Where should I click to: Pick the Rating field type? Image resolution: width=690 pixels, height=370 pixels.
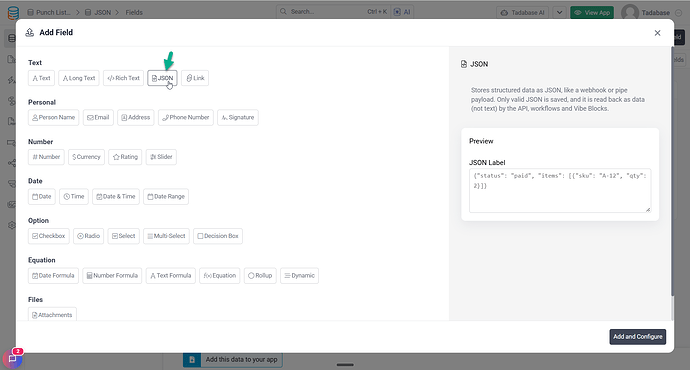click(125, 157)
